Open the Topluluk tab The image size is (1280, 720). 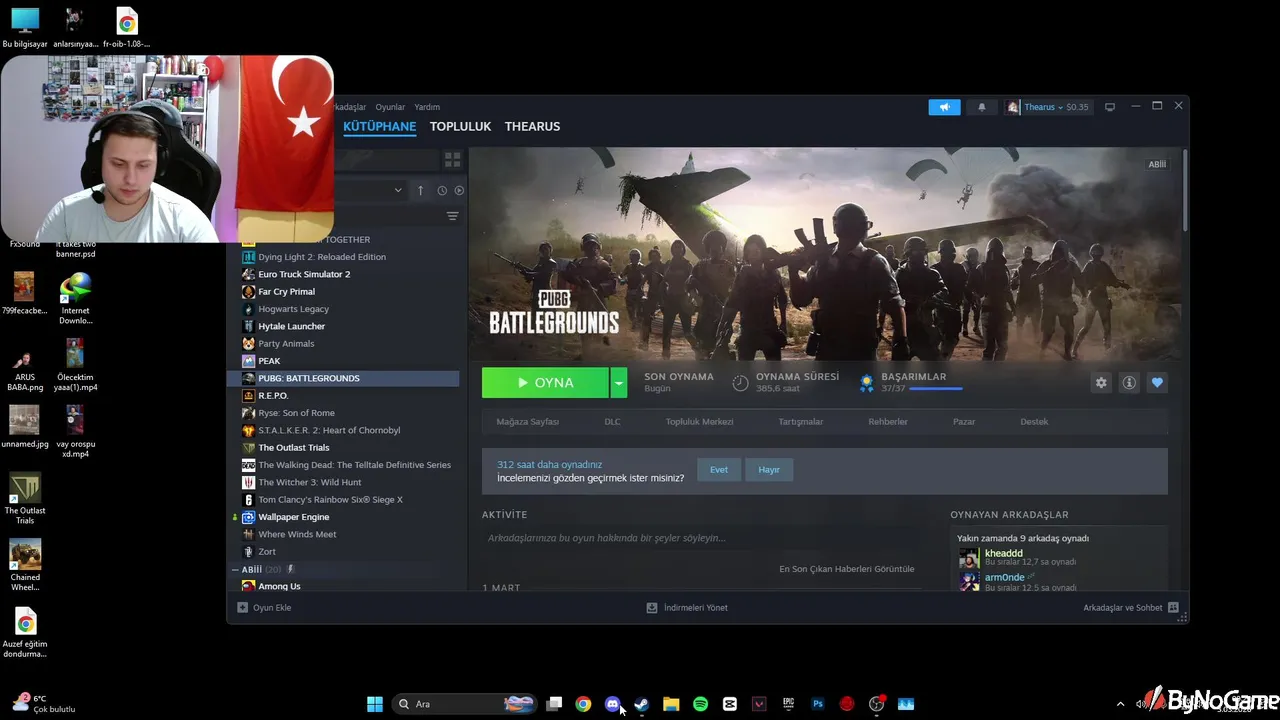click(460, 127)
